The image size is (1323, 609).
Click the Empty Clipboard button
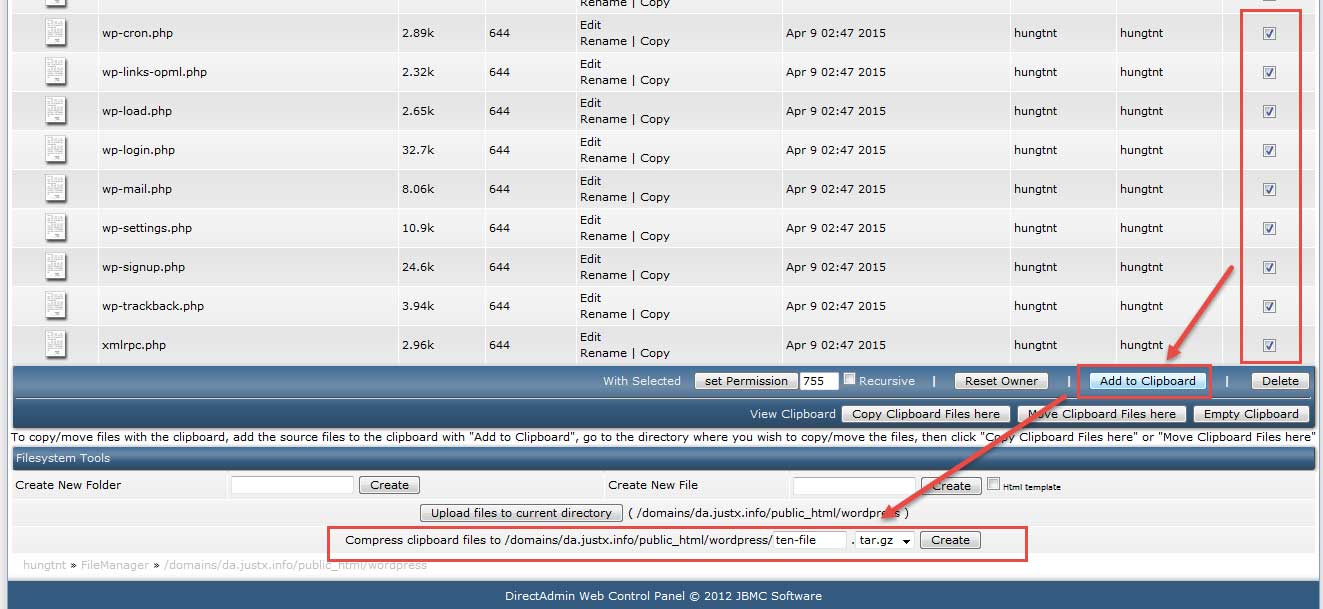(1251, 414)
